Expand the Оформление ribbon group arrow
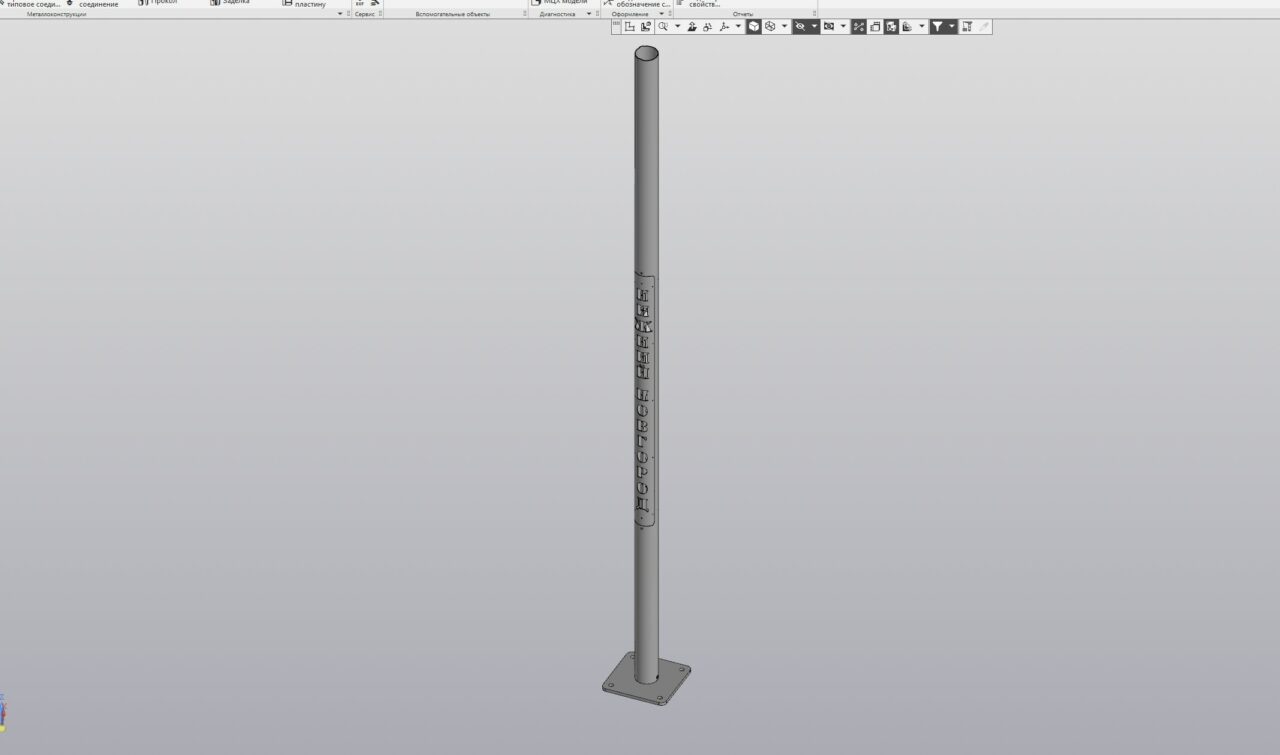Viewport: 1280px width, 755px height. (661, 14)
